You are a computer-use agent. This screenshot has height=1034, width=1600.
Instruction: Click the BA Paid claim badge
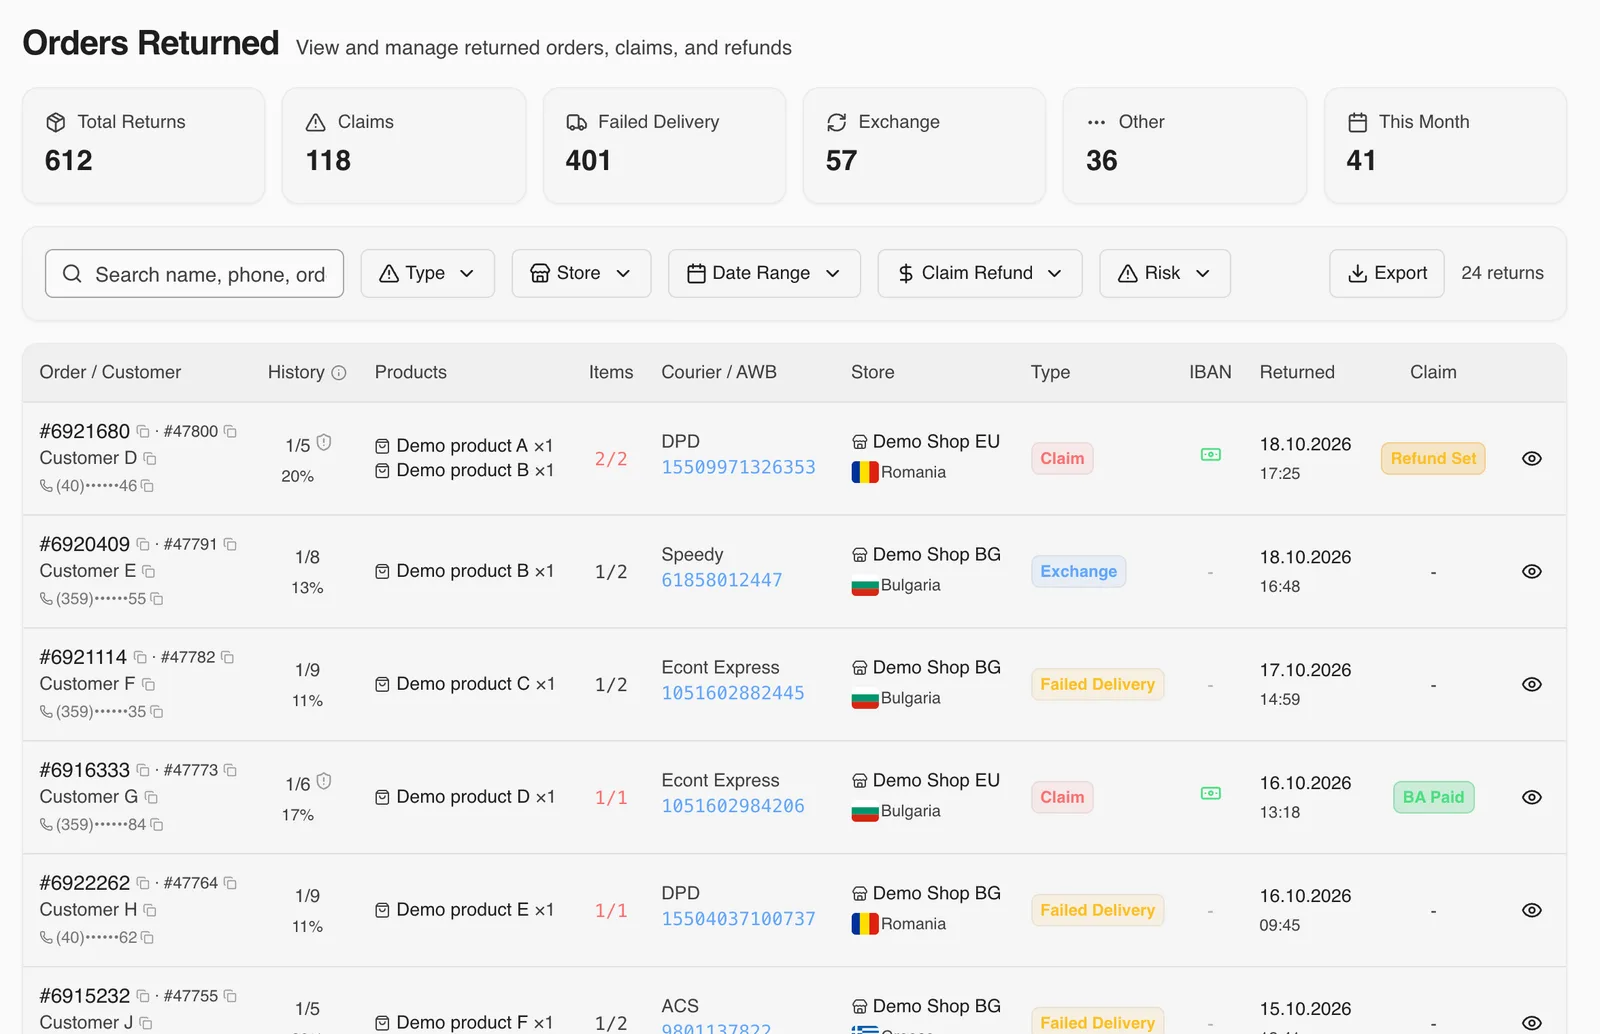pyautogui.click(x=1433, y=798)
